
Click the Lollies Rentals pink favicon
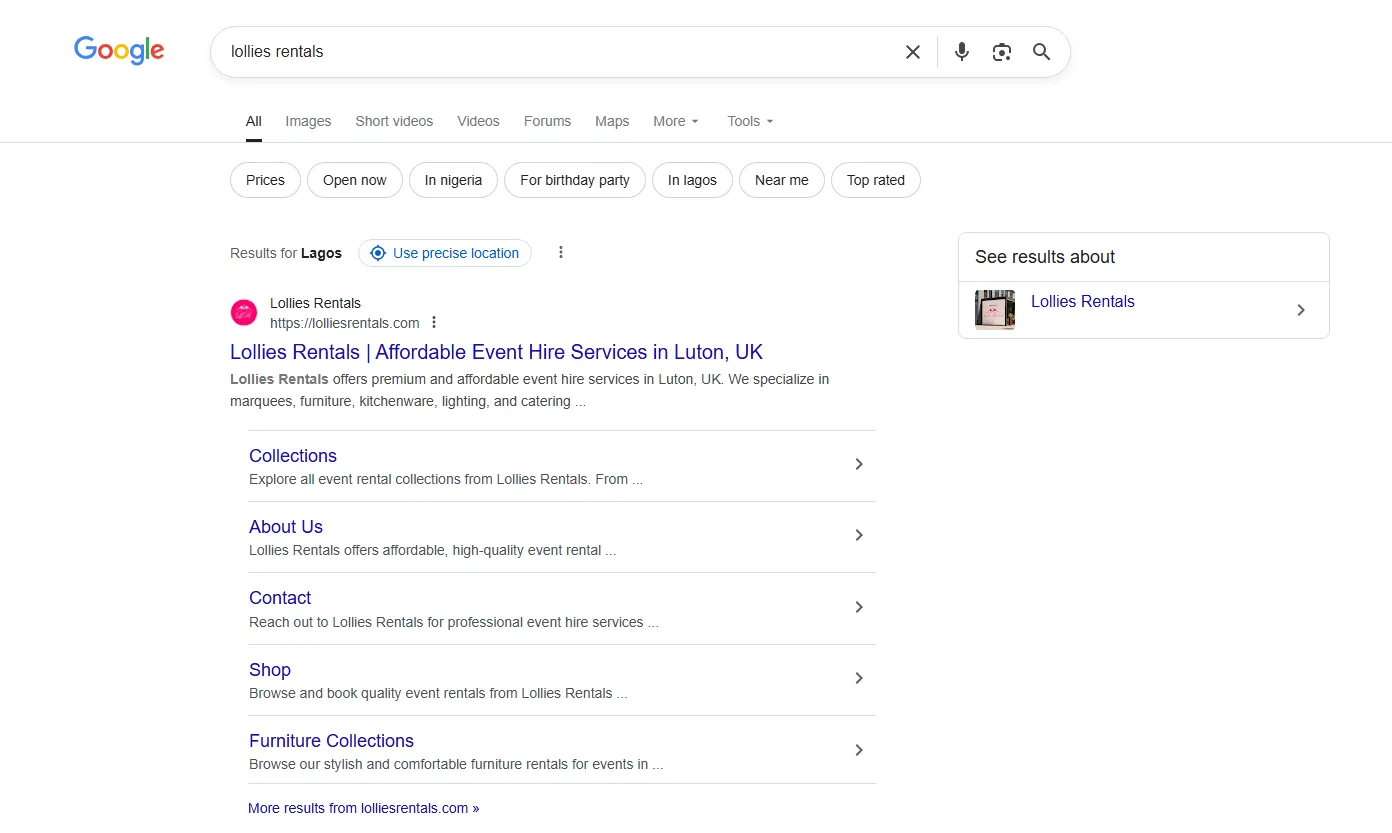(244, 312)
